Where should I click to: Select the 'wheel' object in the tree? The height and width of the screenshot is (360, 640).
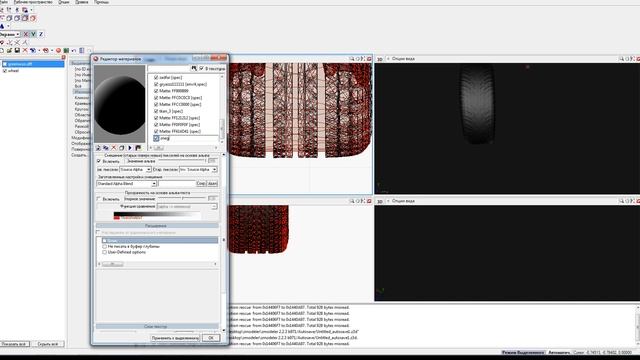[13, 71]
